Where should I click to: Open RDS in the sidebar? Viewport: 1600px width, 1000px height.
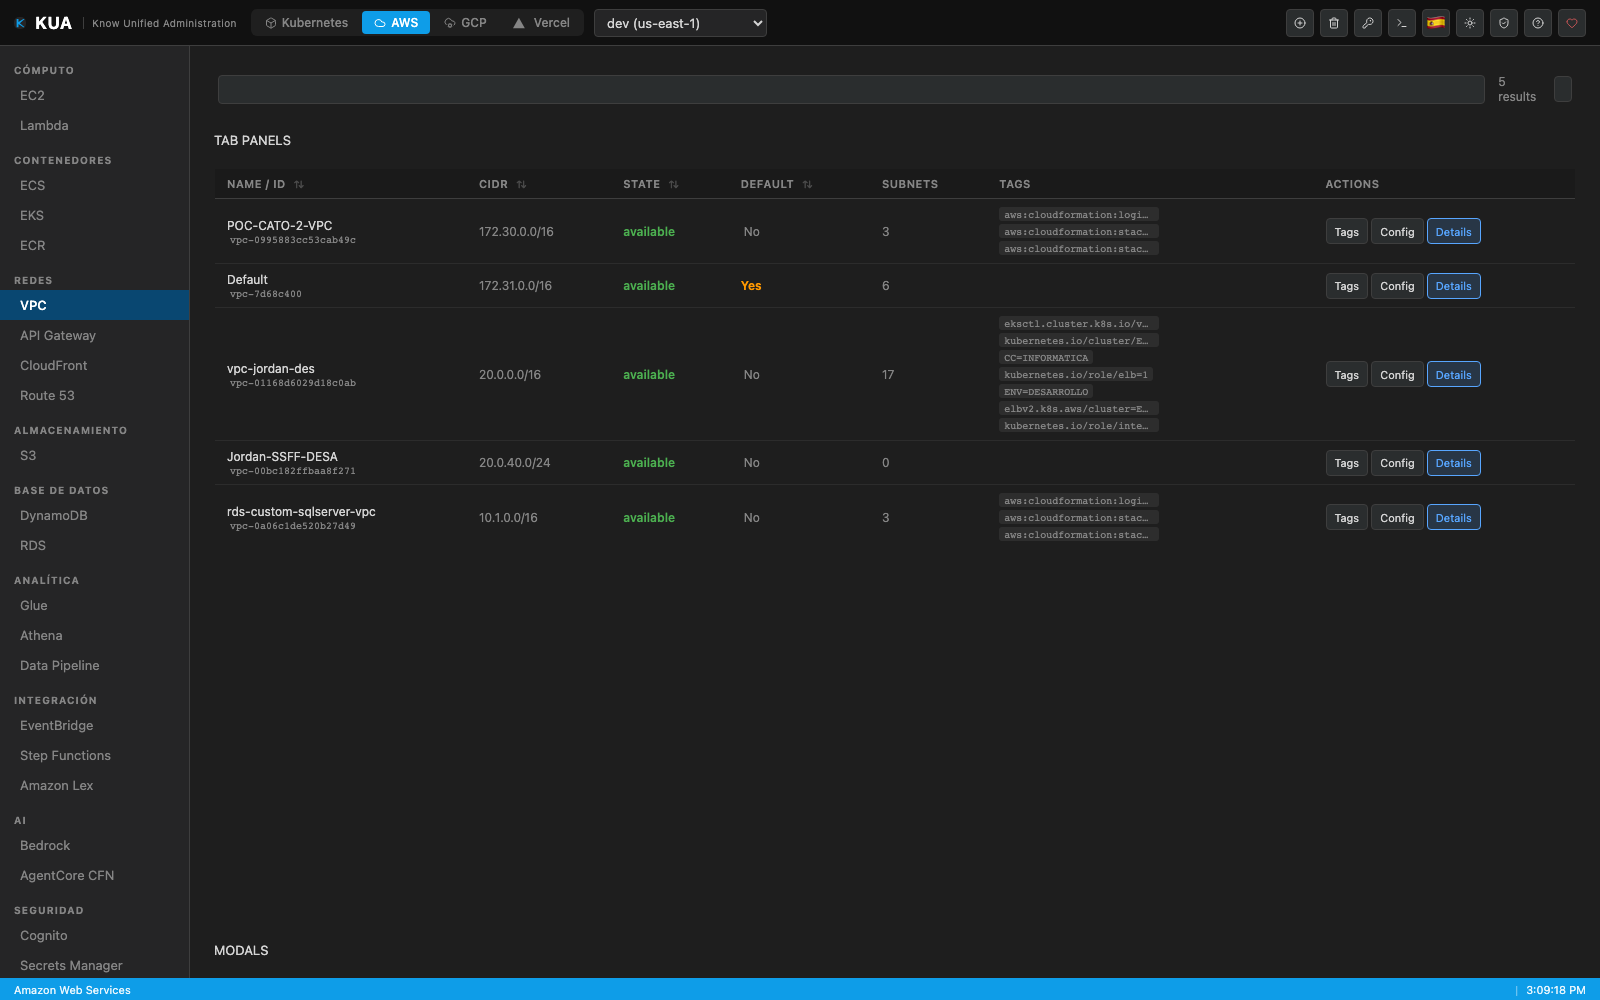pos(95,546)
